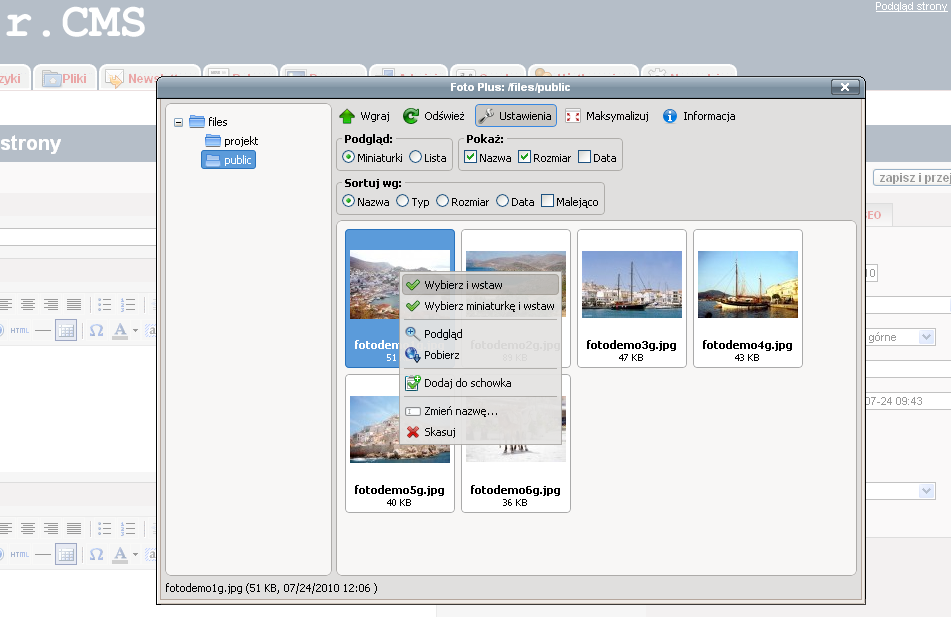Sort by Nazwa radio button
Viewport: 951px width, 617px height.
pyautogui.click(x=348, y=201)
